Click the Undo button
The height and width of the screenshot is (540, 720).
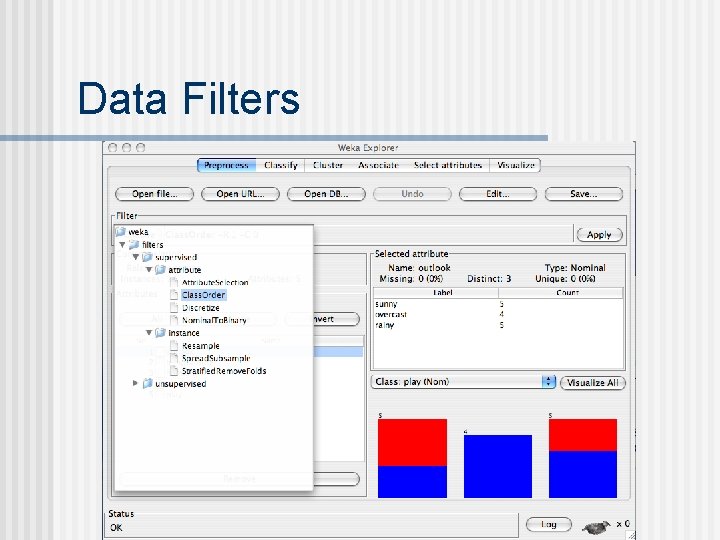pos(412,194)
